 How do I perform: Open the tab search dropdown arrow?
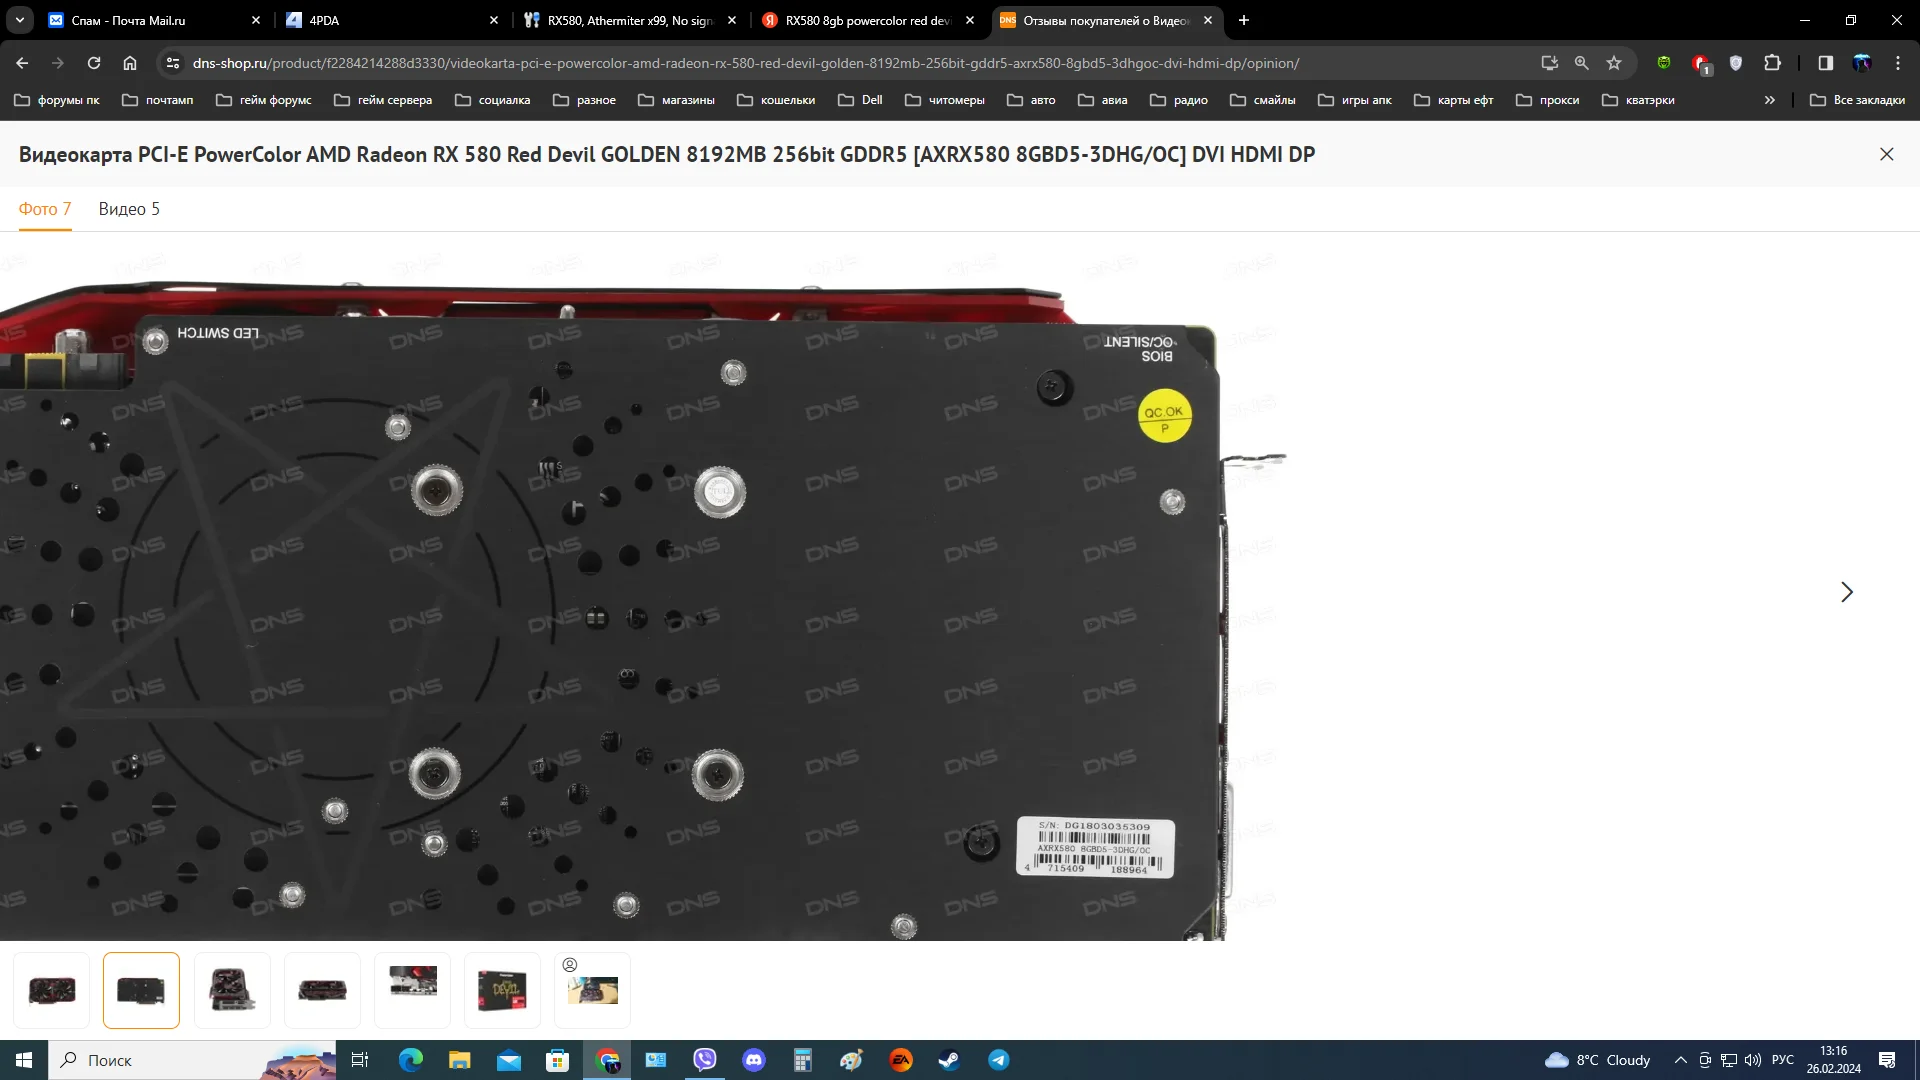(x=20, y=20)
